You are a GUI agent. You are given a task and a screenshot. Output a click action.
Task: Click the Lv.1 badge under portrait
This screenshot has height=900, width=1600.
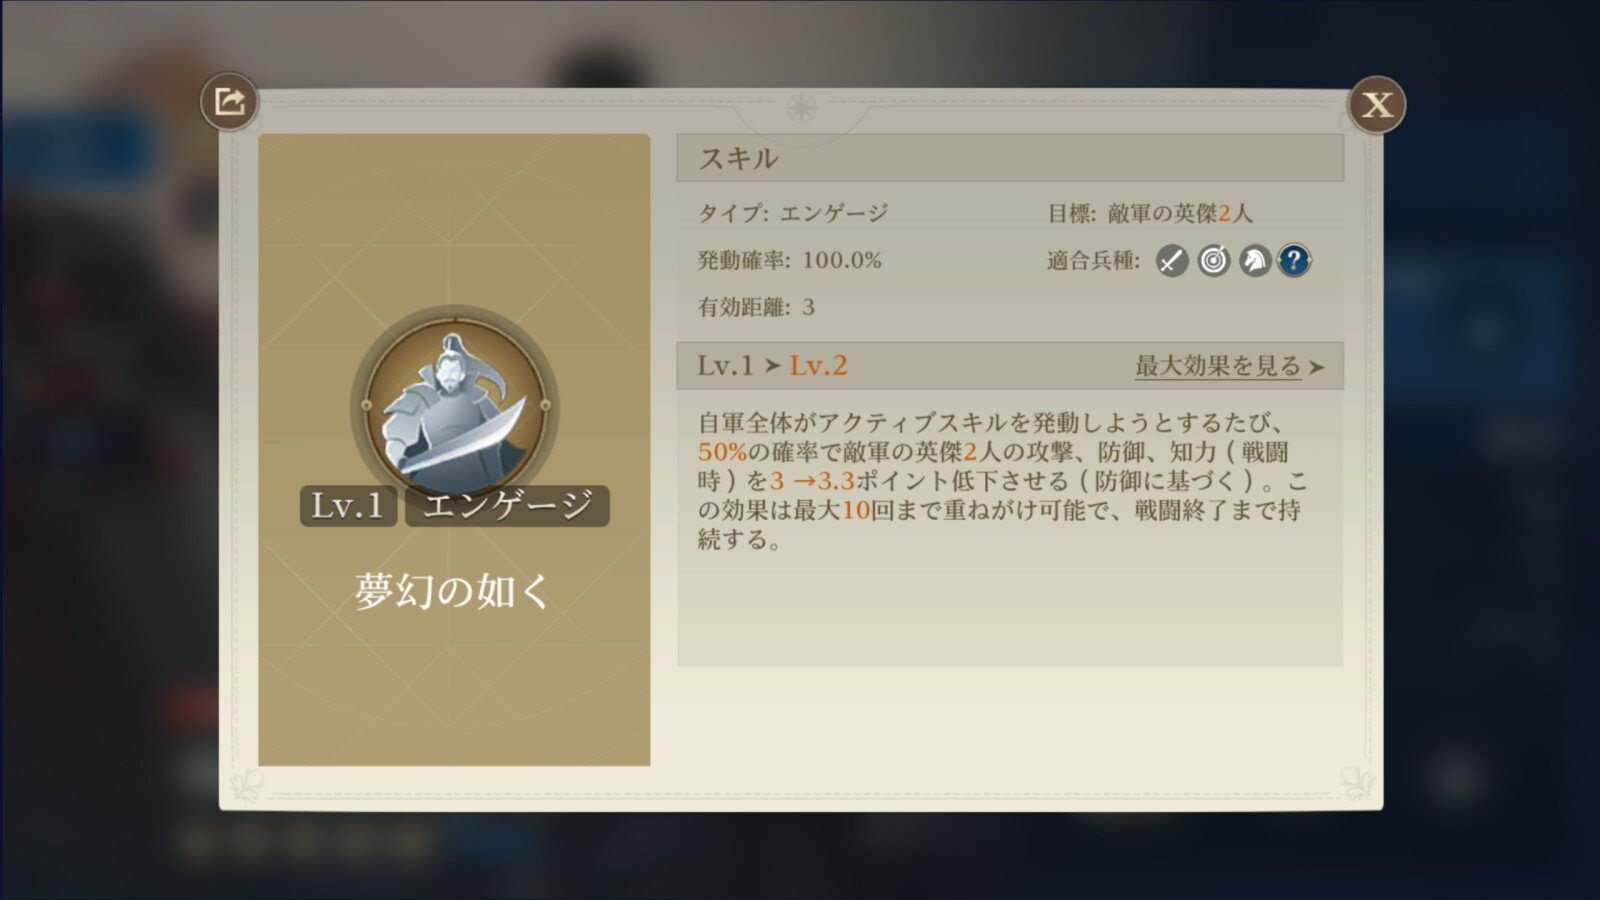[x=348, y=506]
